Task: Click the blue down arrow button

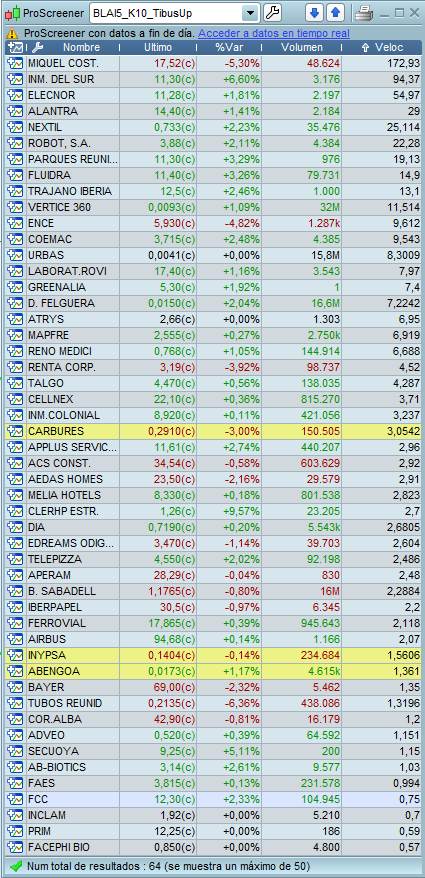Action: [x=314, y=13]
